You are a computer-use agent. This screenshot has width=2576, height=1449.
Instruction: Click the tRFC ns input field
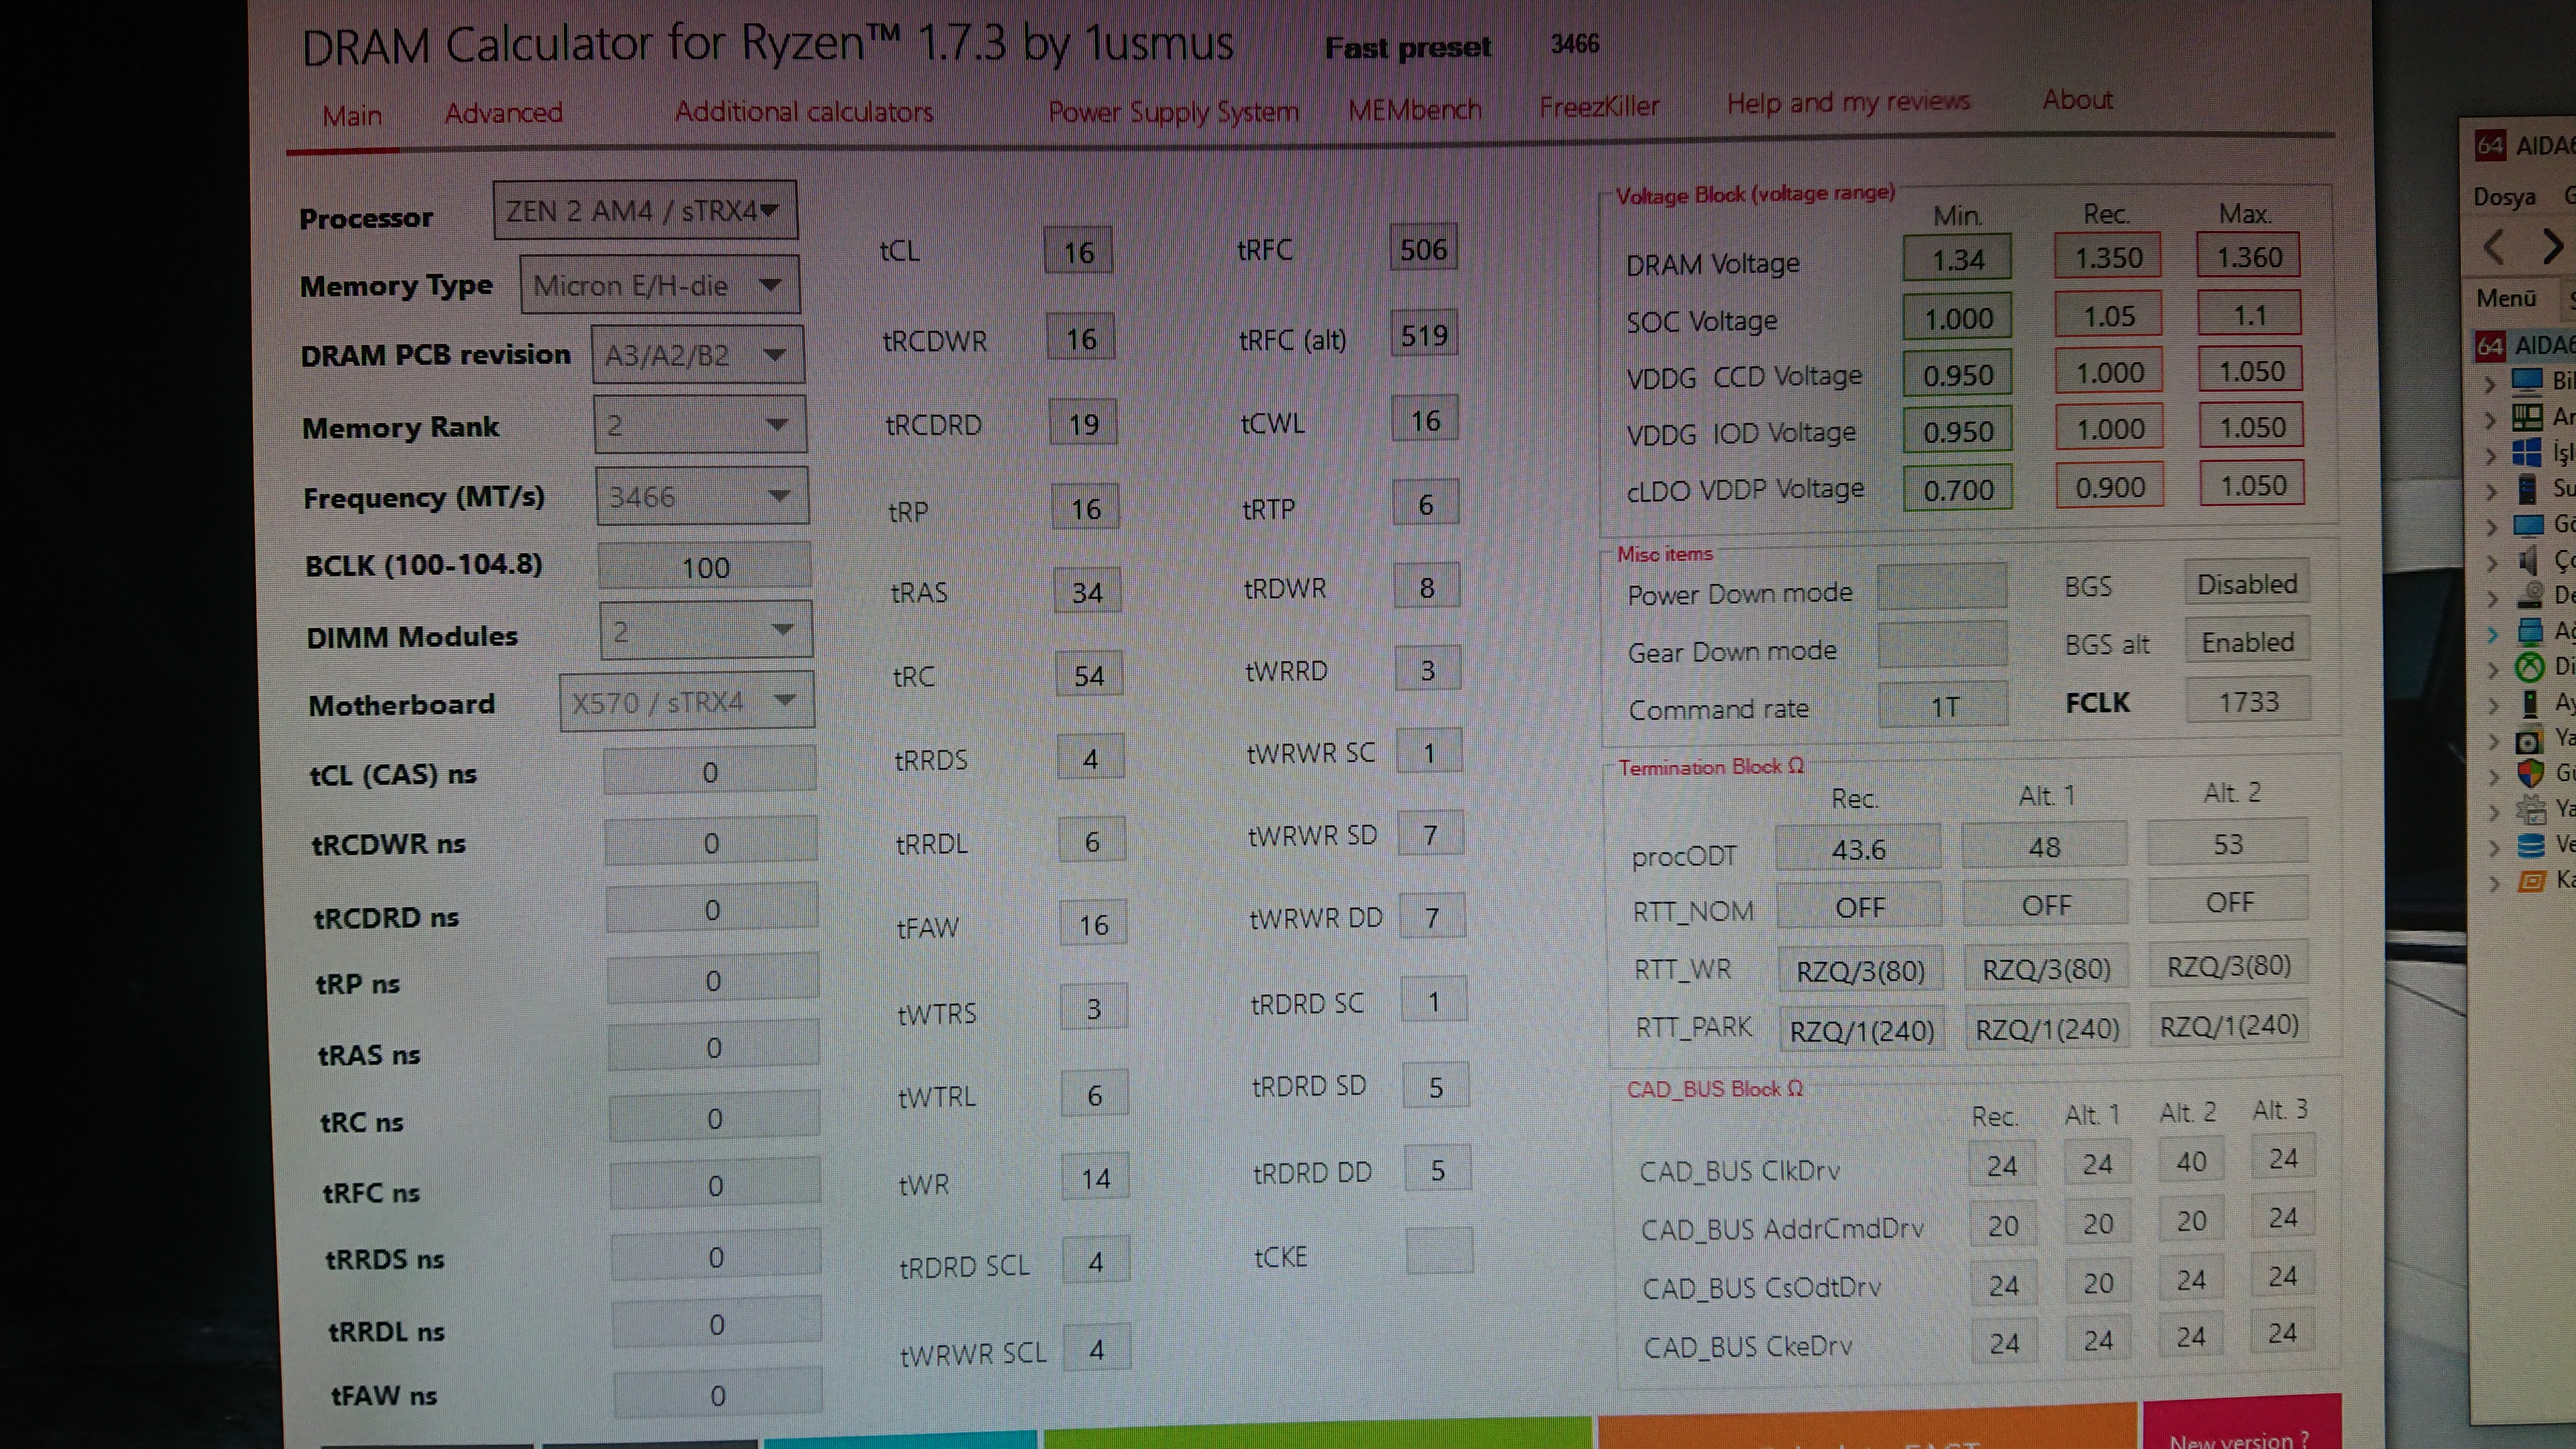click(x=716, y=1184)
